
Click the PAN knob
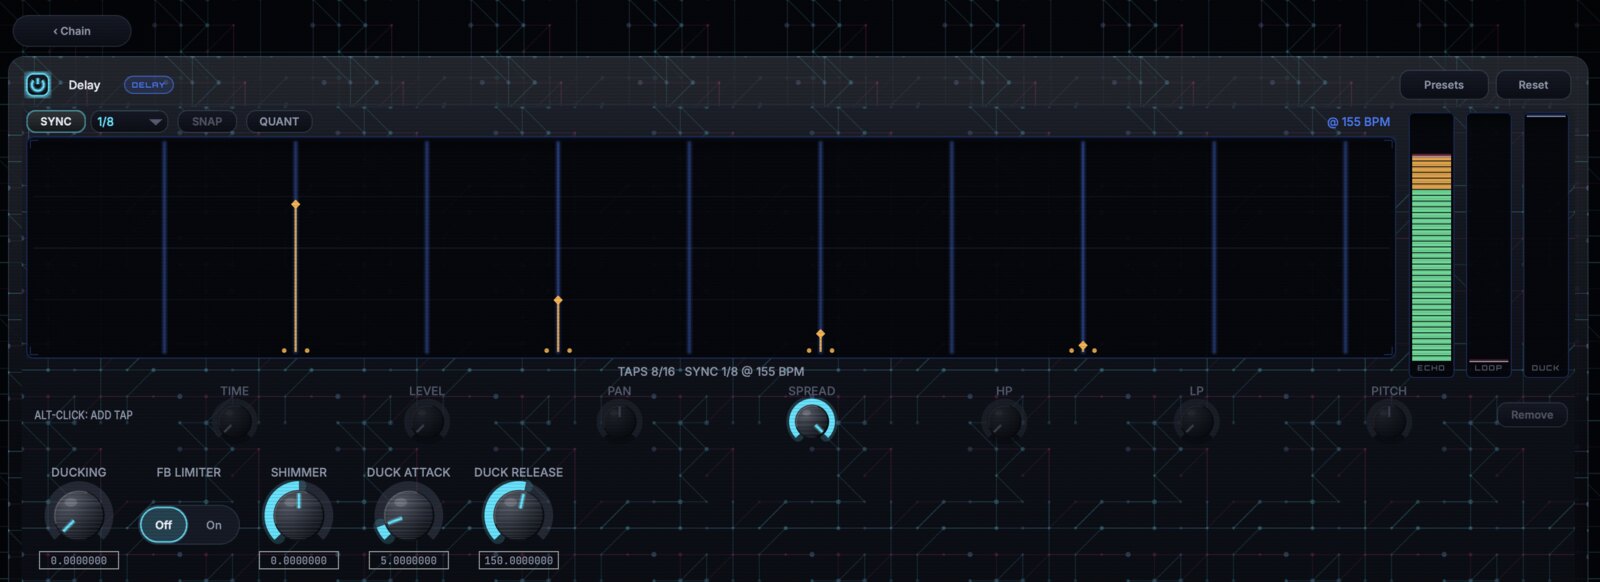coord(619,422)
